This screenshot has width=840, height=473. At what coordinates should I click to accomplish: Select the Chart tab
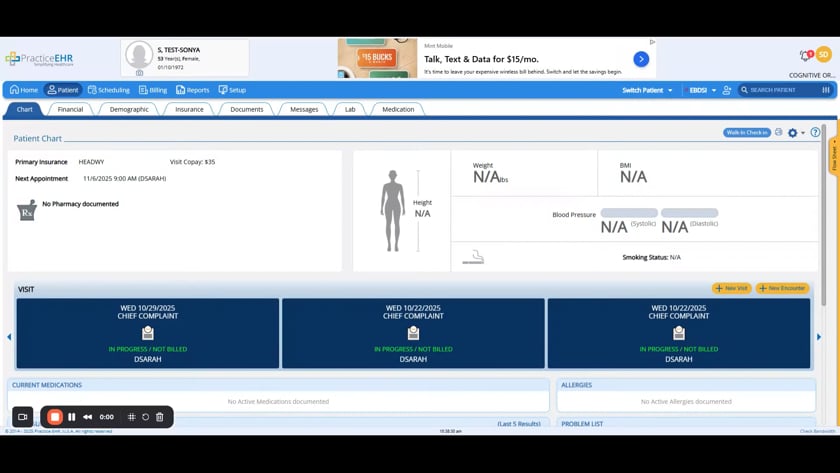pos(24,109)
